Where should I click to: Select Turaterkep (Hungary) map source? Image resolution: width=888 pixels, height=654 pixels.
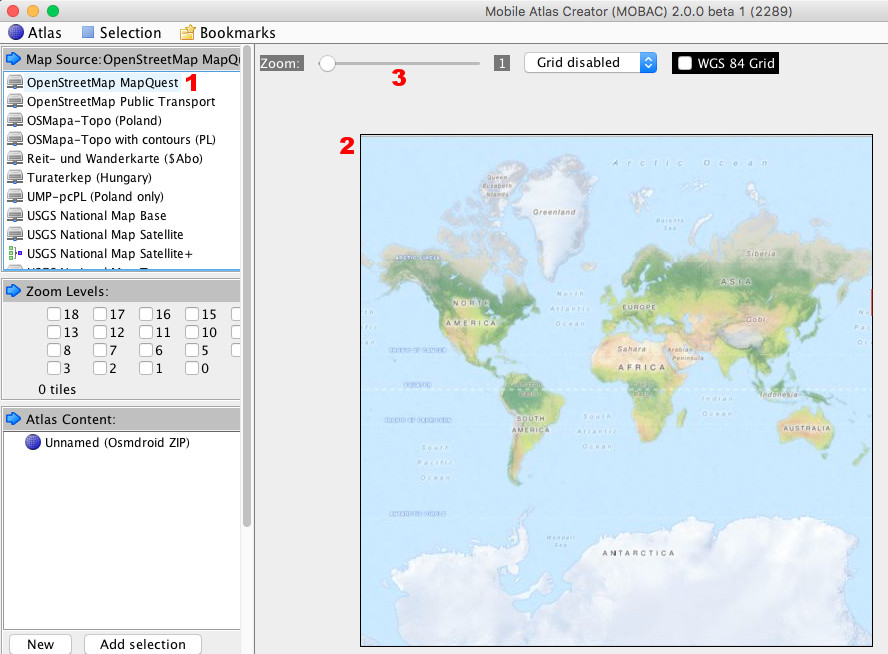[x=89, y=177]
